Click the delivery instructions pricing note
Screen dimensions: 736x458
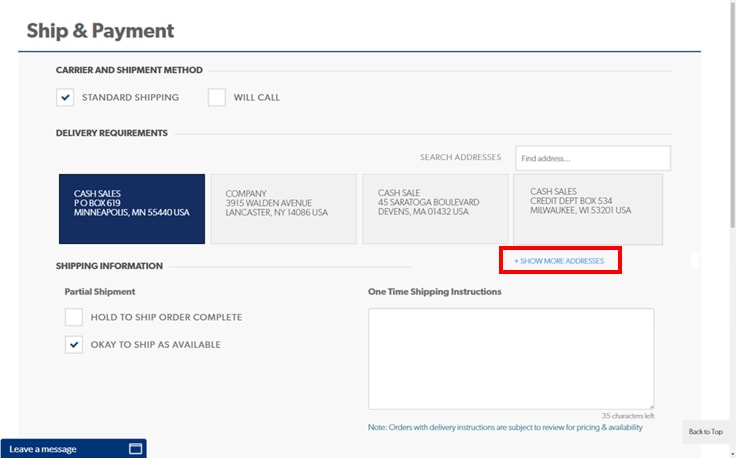(x=505, y=427)
